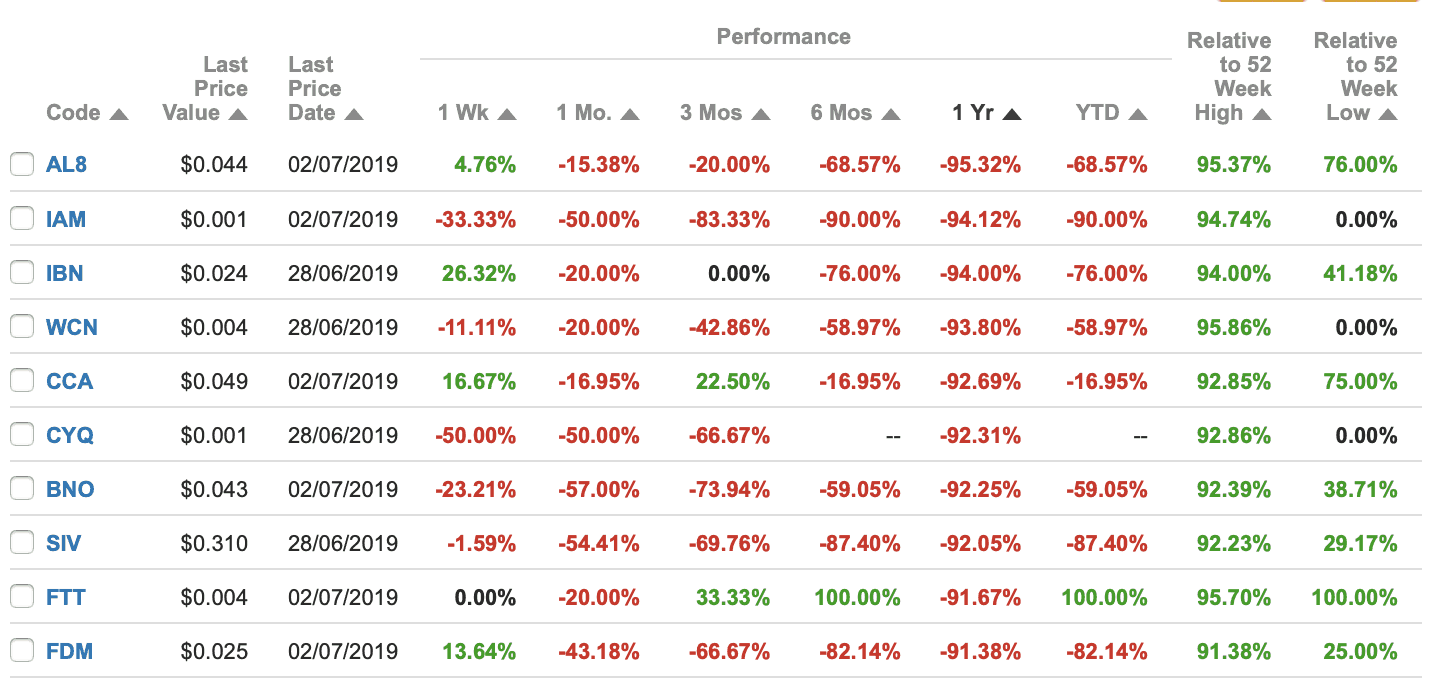The width and height of the screenshot is (1432, 686).
Task: Tick the checkbox for AL8
Action: (x=22, y=165)
